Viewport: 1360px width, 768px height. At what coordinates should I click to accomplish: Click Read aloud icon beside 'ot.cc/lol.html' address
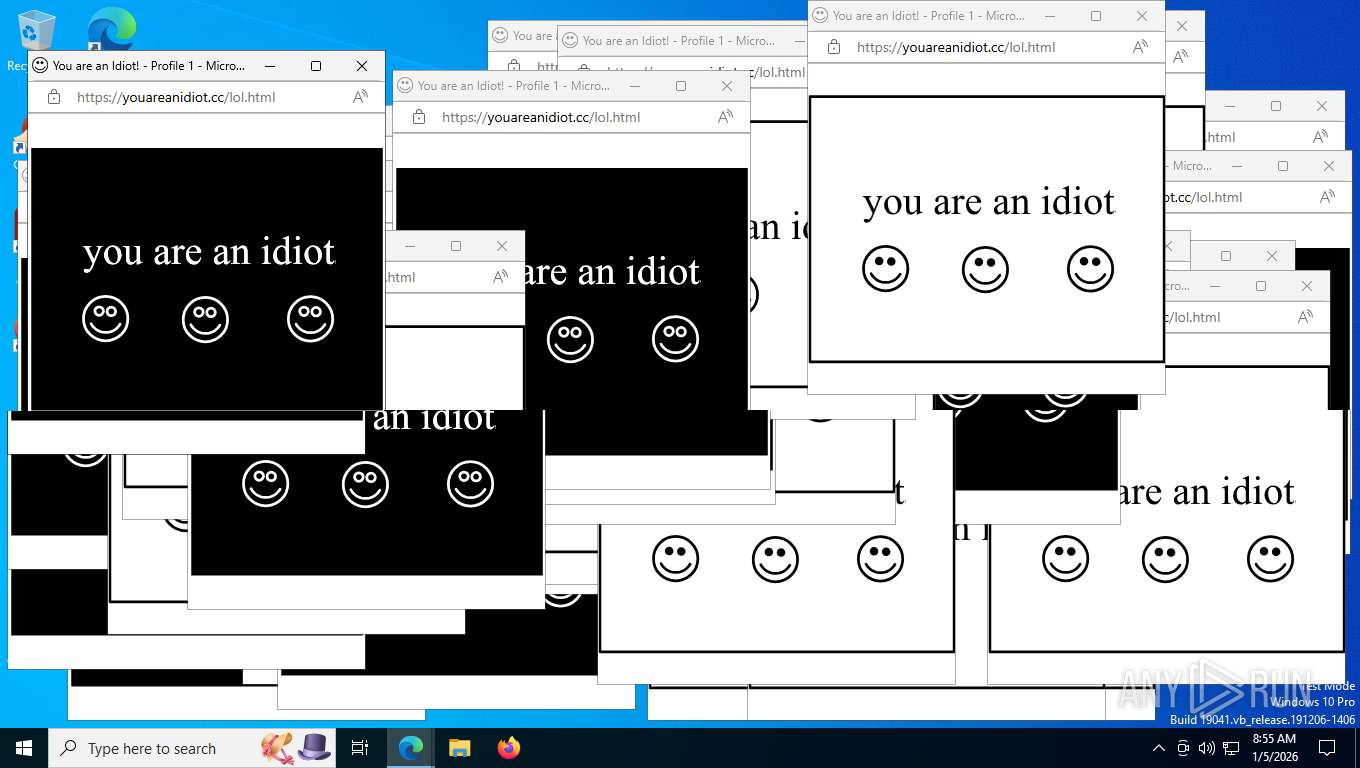pos(1328,197)
